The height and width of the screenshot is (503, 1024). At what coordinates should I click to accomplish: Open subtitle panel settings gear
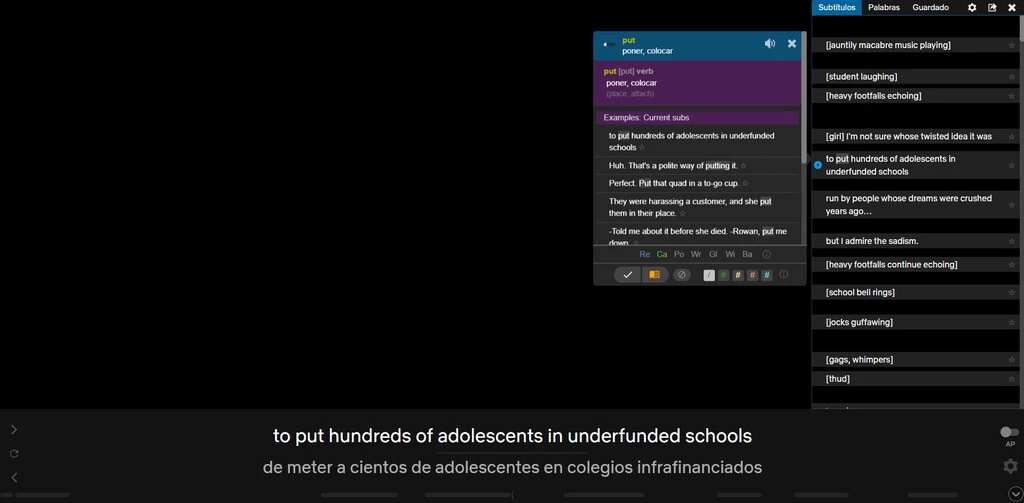(x=972, y=8)
